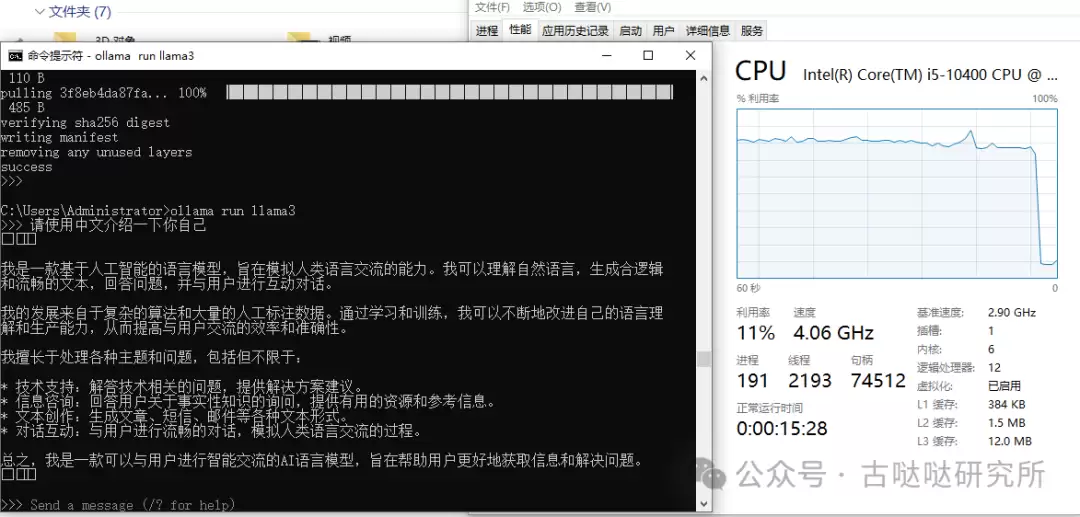Open the 选项(O) menu
The width and height of the screenshot is (1080, 517).
coord(542,7)
